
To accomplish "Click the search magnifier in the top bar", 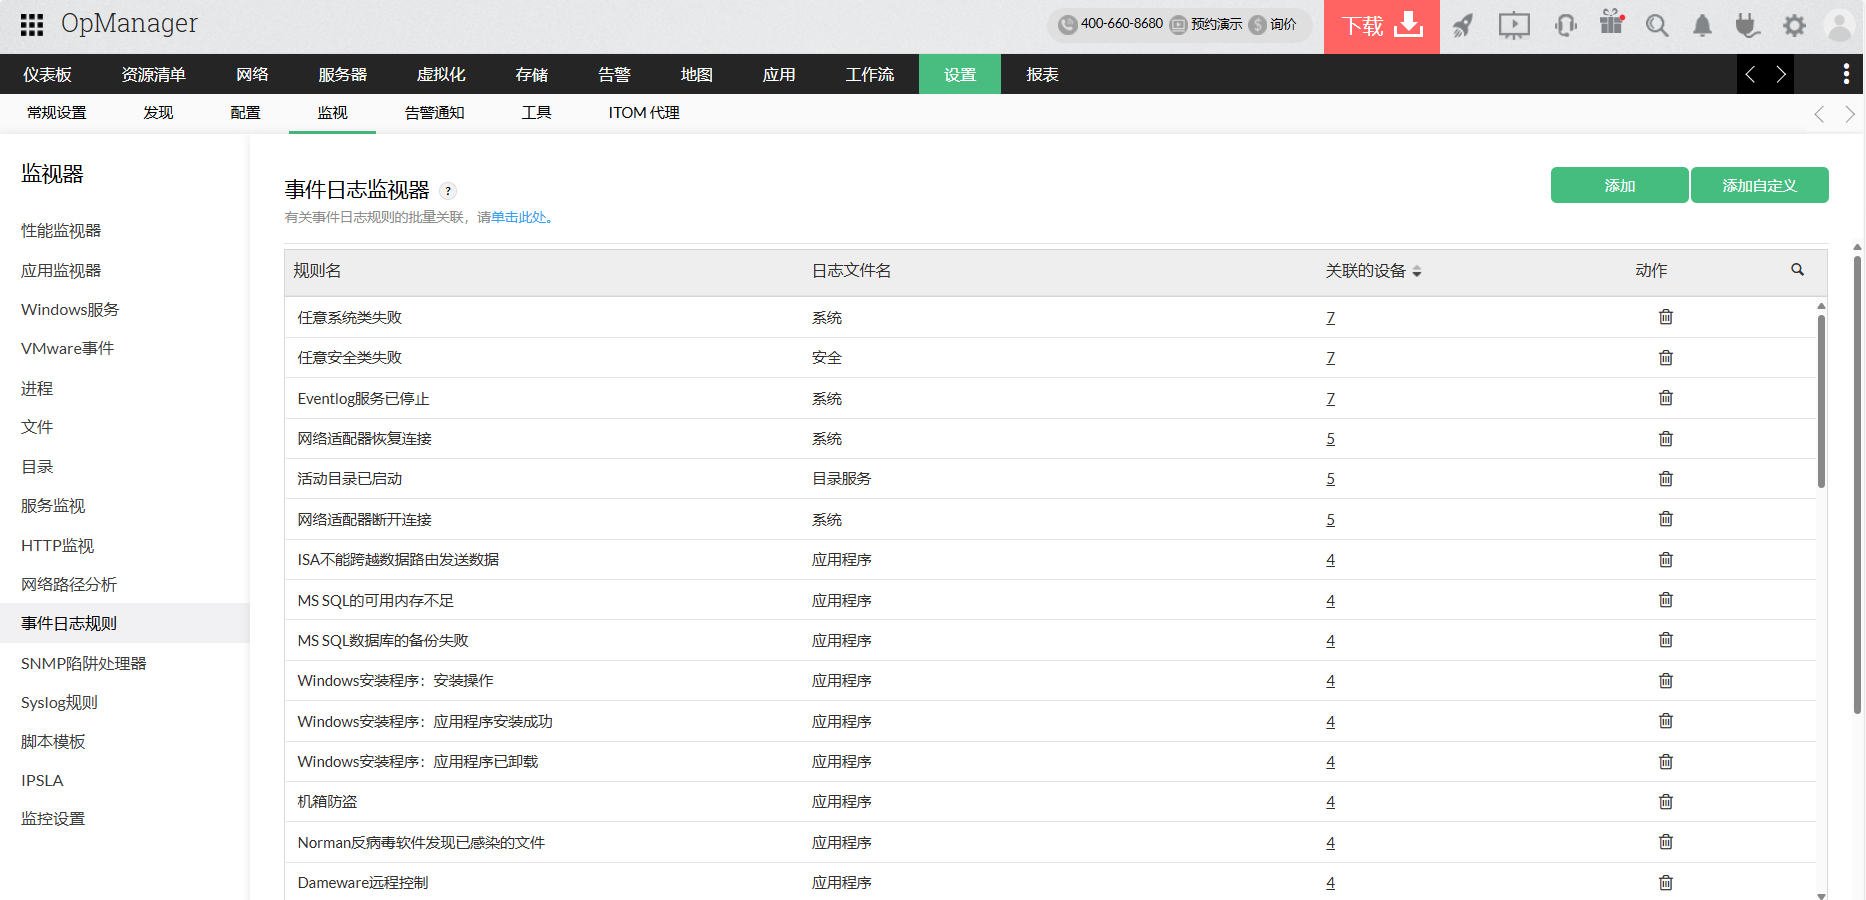I will pyautogui.click(x=1656, y=25).
